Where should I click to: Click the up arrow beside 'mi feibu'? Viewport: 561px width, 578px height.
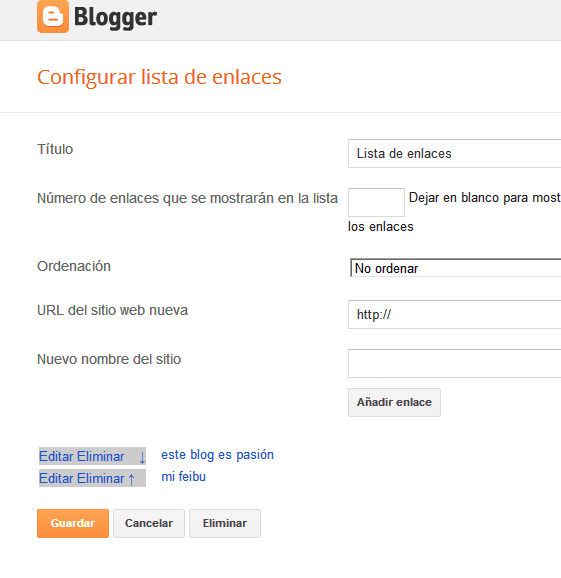coord(131,479)
